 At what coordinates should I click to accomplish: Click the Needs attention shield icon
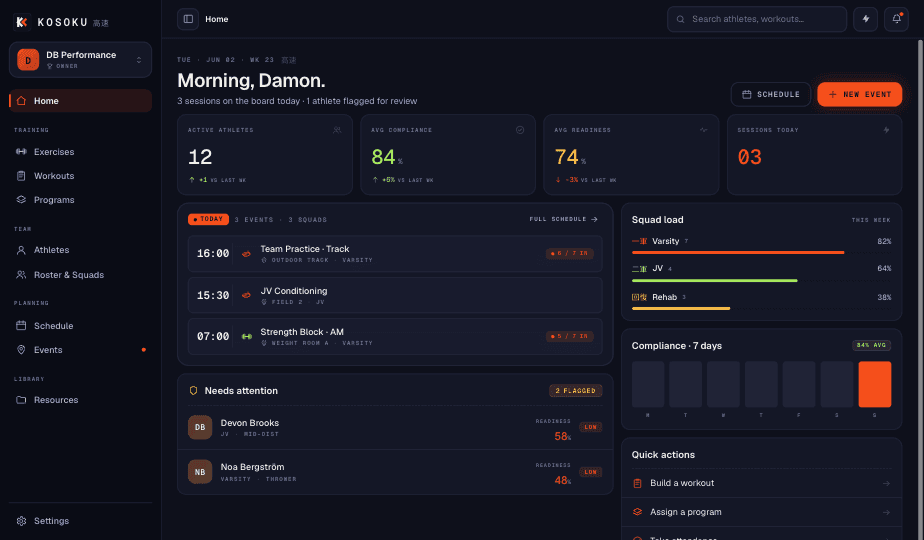pyautogui.click(x=193, y=390)
